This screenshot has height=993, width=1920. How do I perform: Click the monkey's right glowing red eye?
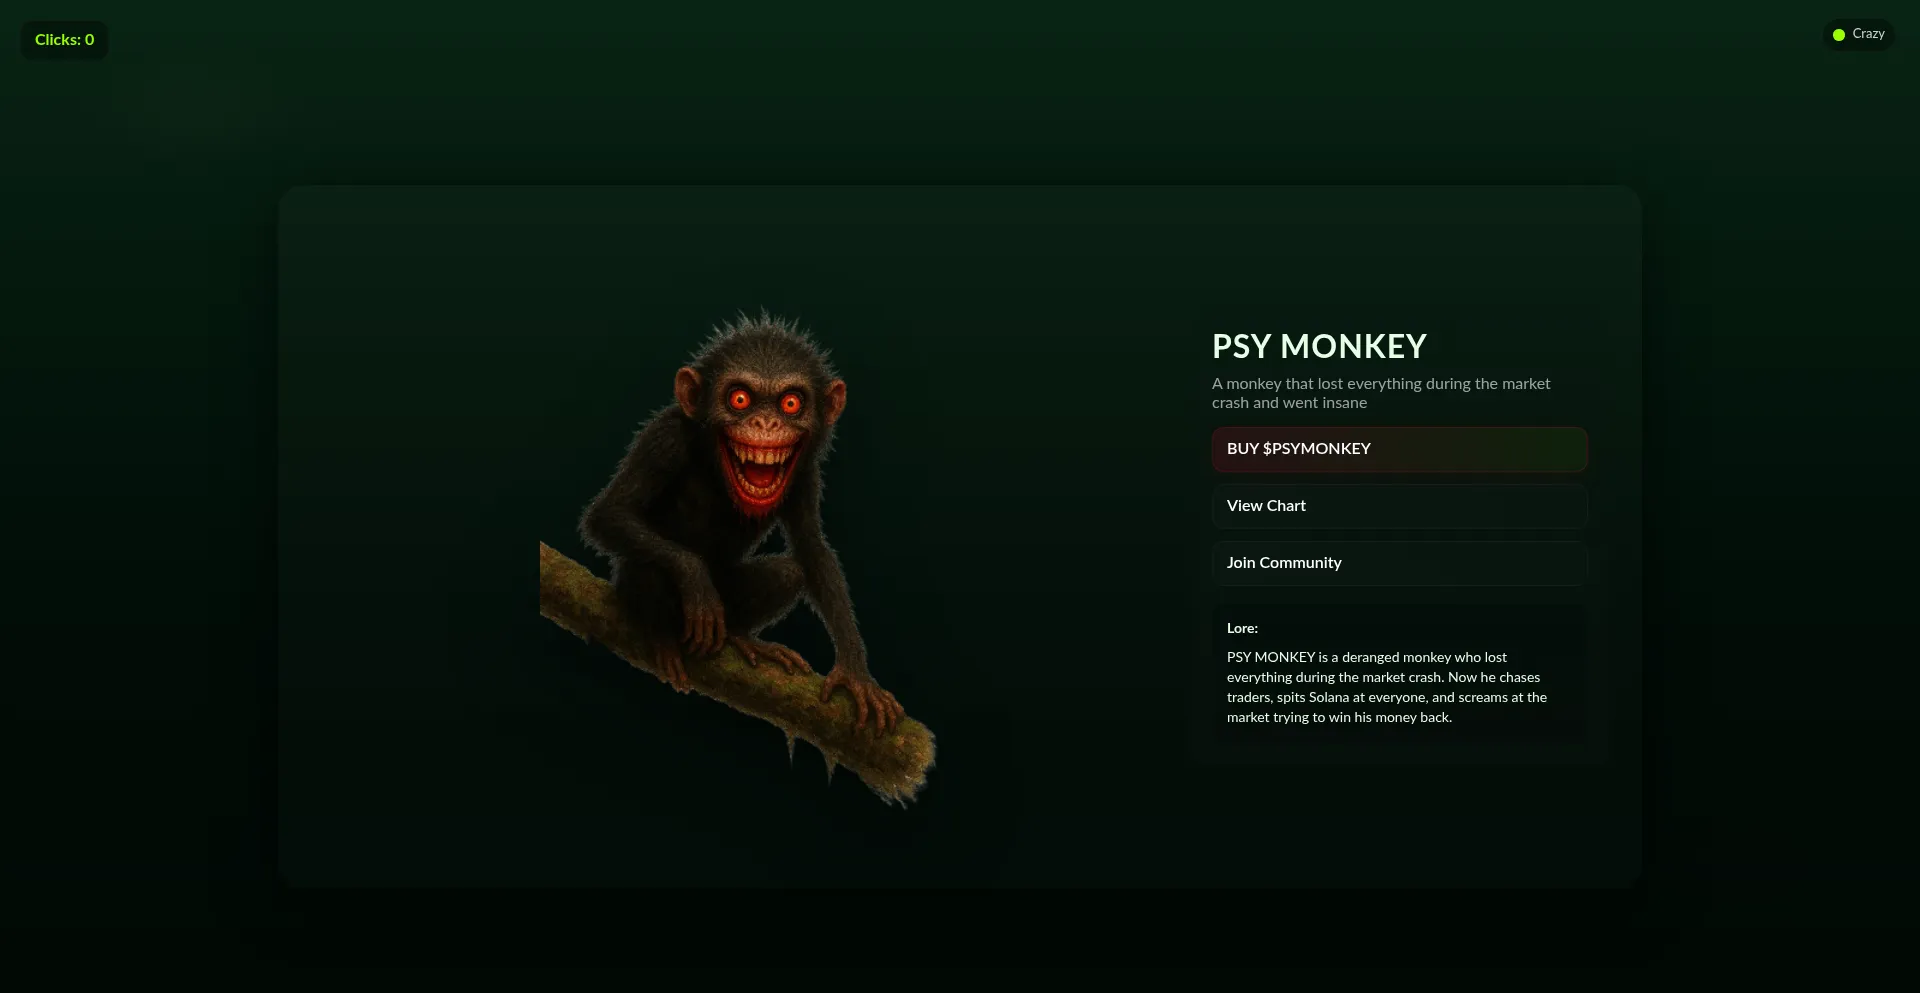point(791,404)
